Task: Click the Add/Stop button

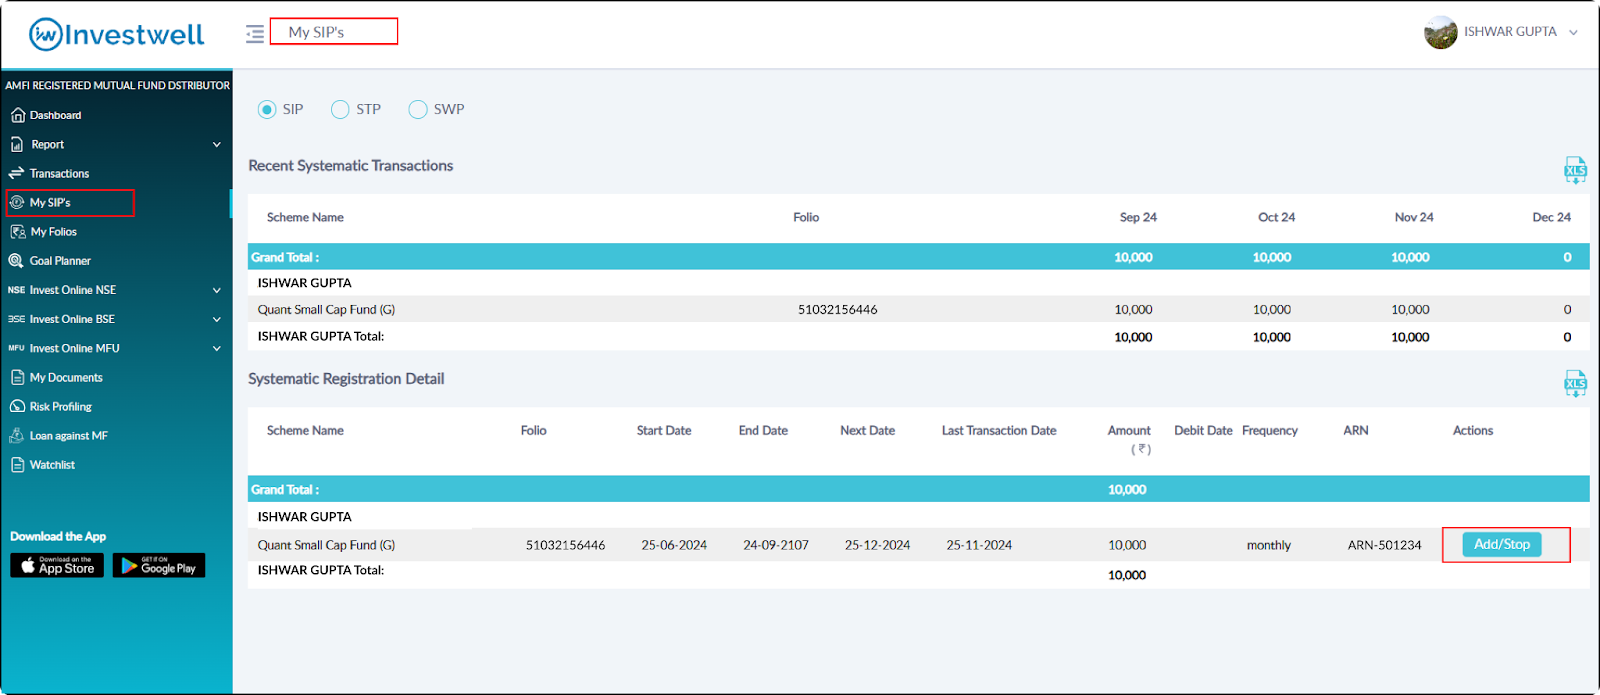Action: pyautogui.click(x=1502, y=544)
